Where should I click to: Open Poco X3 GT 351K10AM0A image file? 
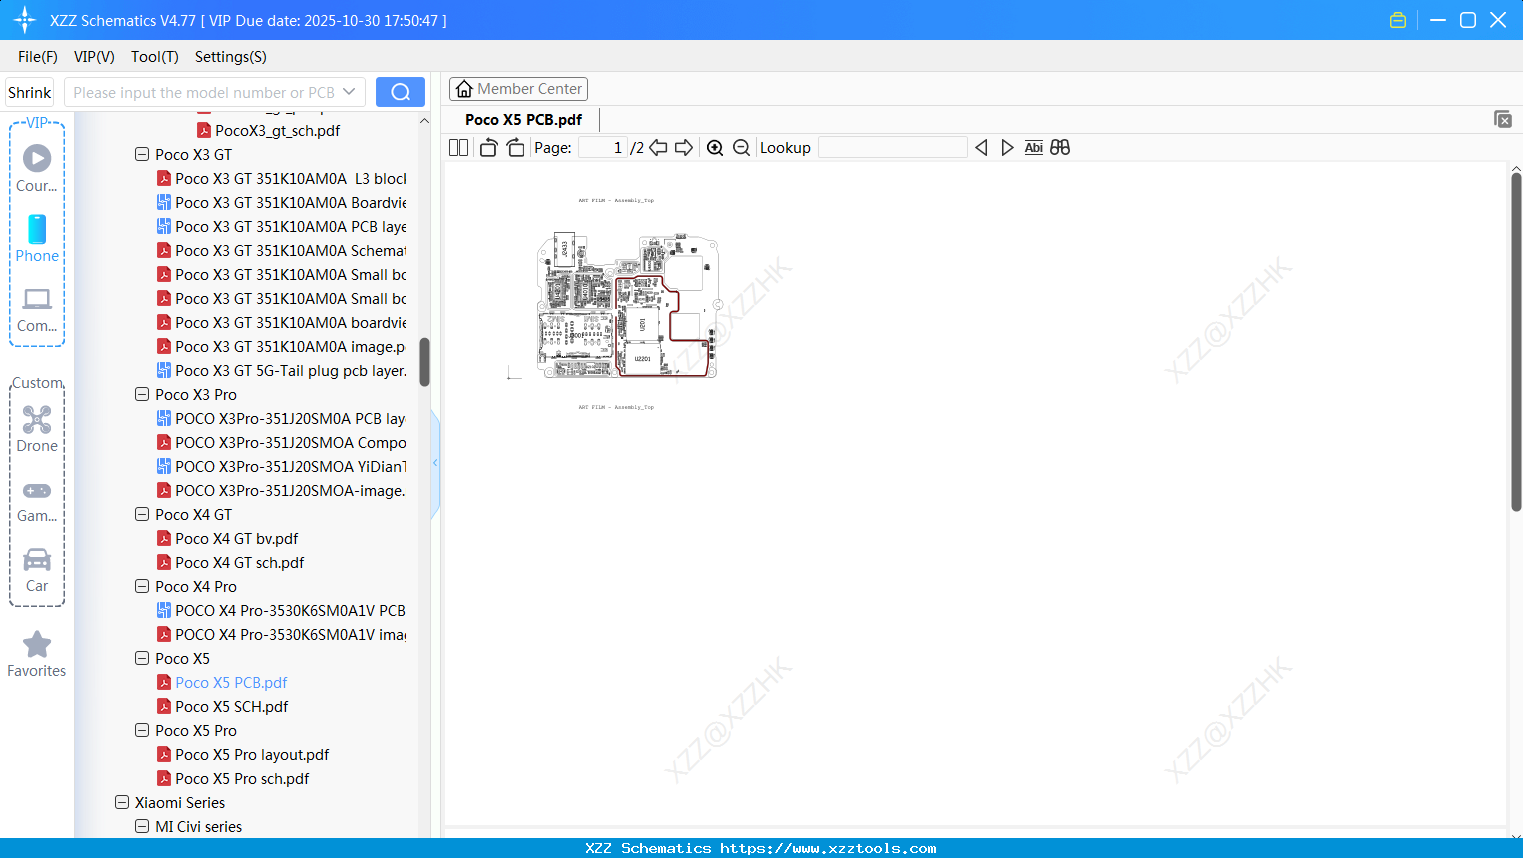[x=281, y=347]
